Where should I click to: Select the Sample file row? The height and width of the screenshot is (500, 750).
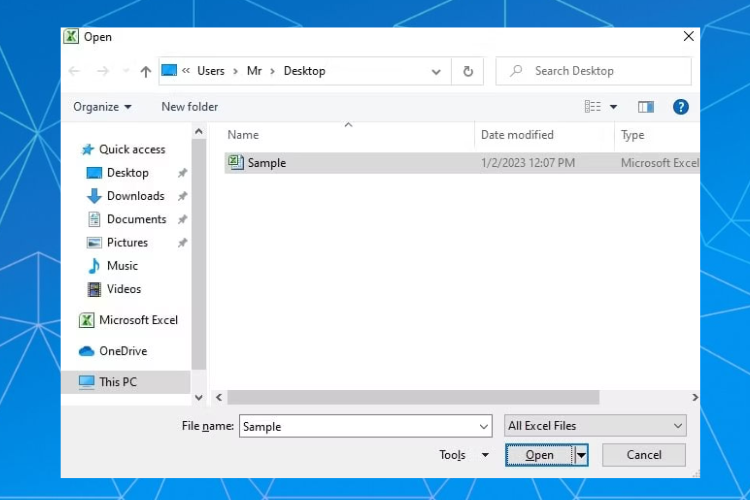462,163
